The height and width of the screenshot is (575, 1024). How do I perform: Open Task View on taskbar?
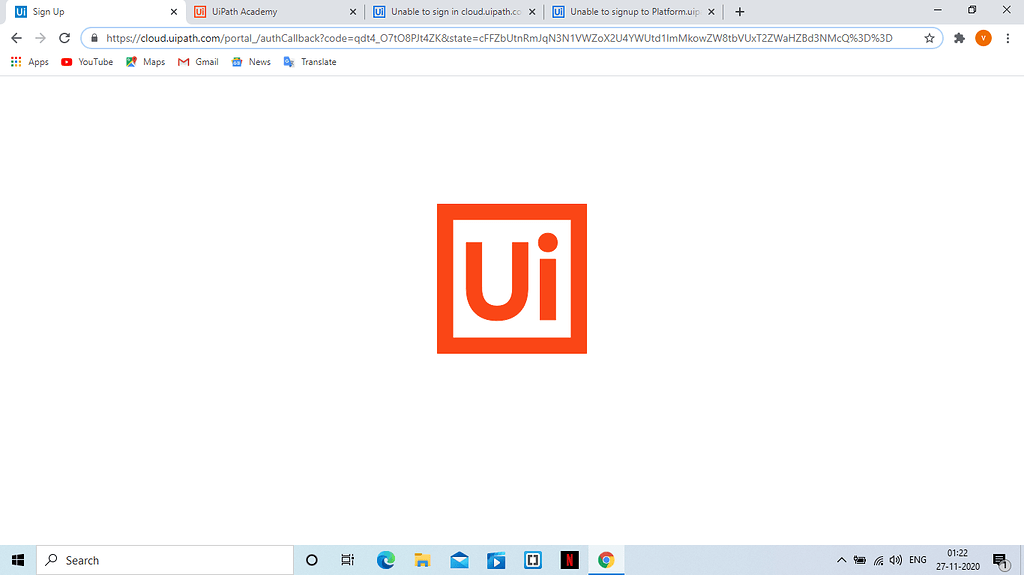point(347,560)
